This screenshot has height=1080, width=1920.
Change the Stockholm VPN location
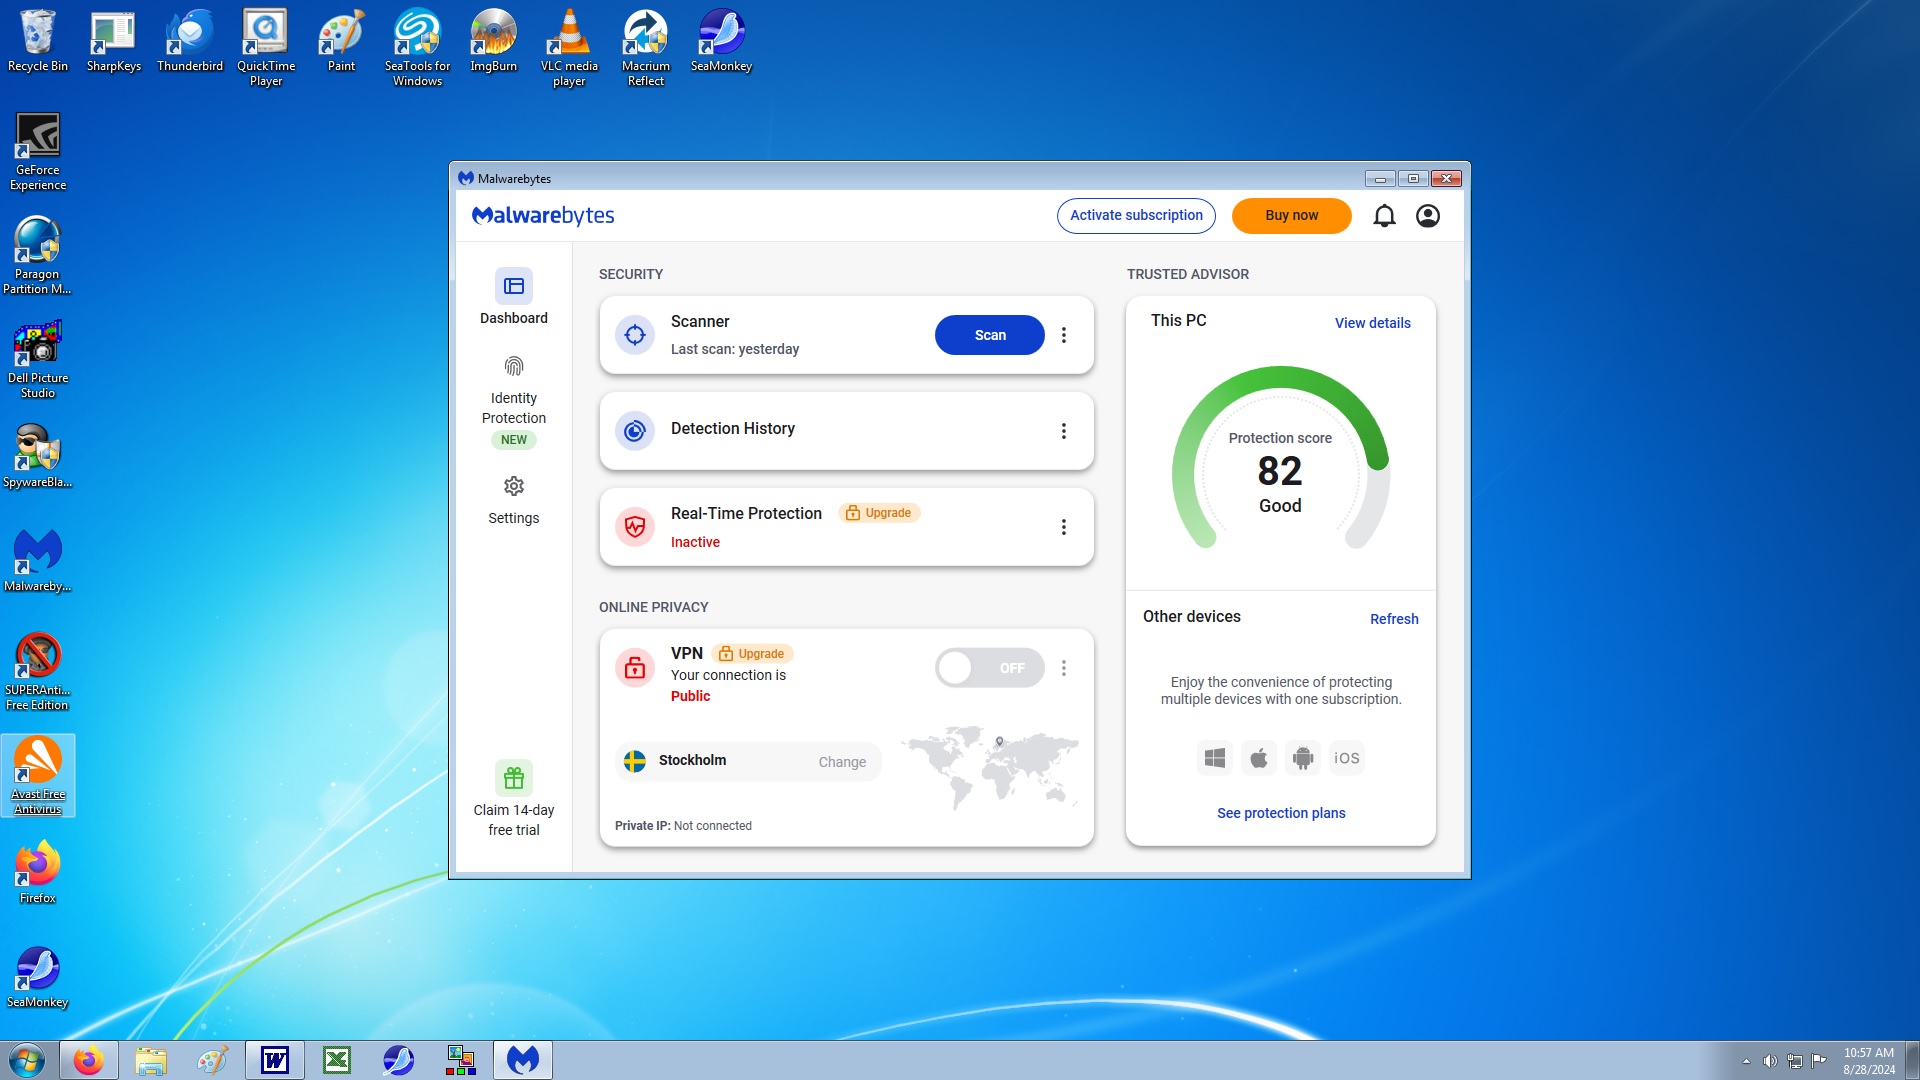pos(842,762)
